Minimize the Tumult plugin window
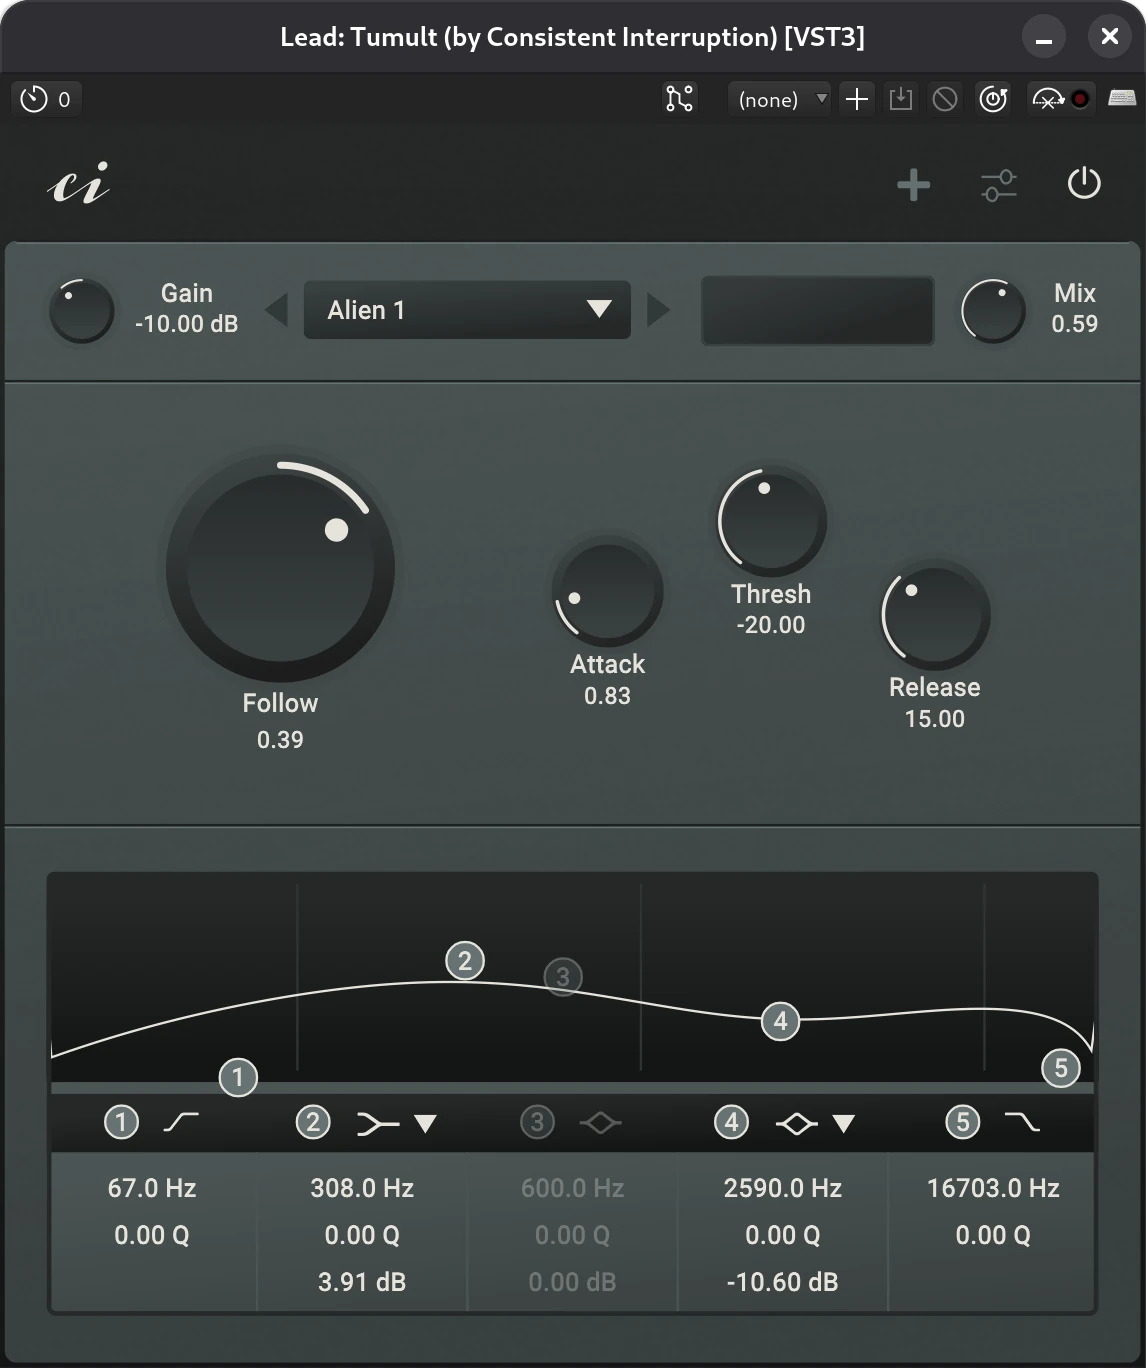 1044,37
